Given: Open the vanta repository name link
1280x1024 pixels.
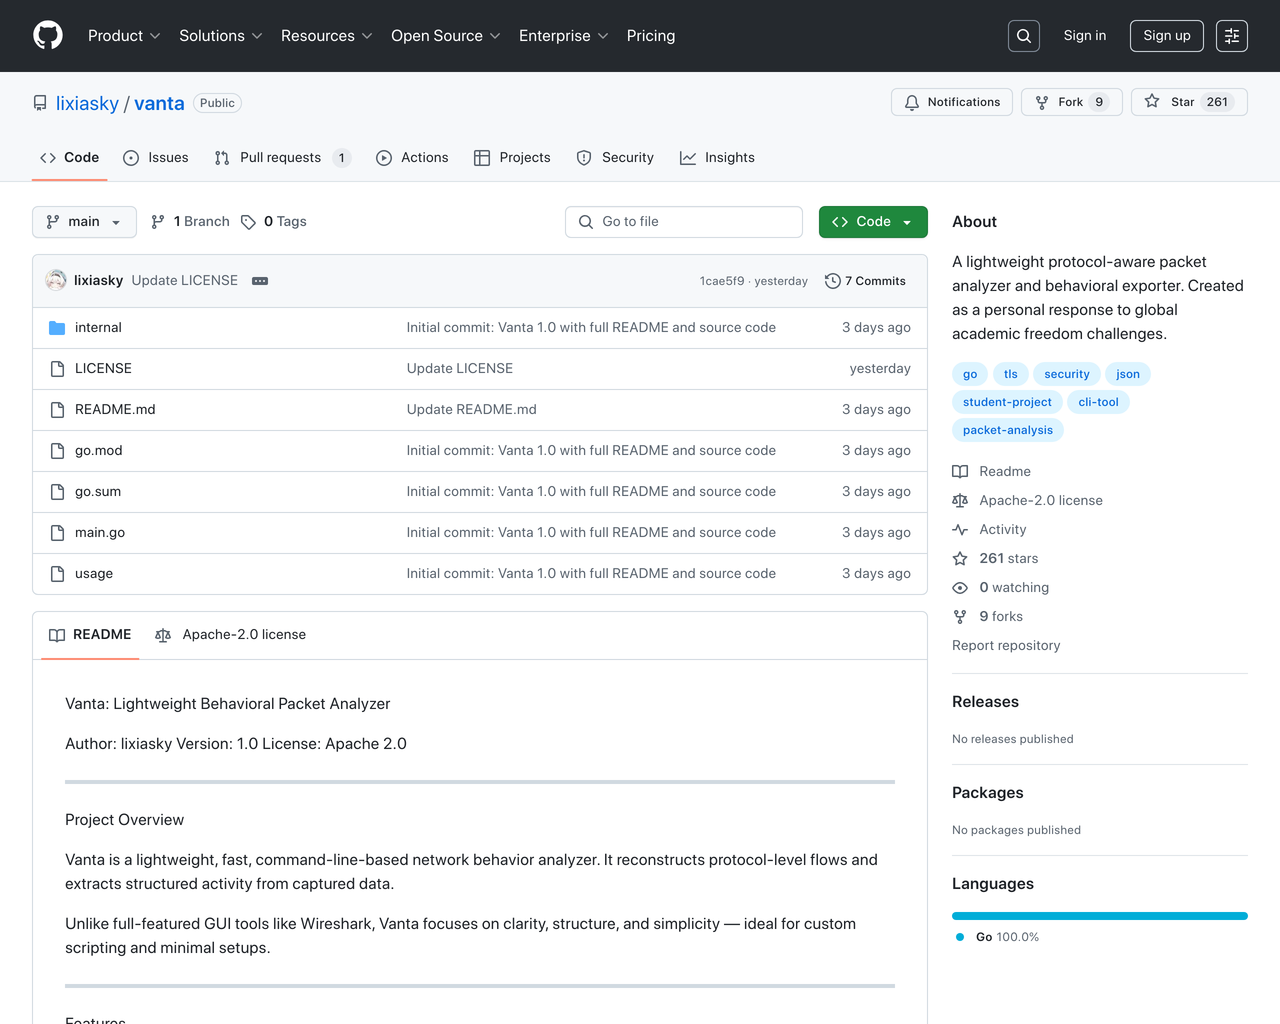Looking at the screenshot, I should coord(159,103).
